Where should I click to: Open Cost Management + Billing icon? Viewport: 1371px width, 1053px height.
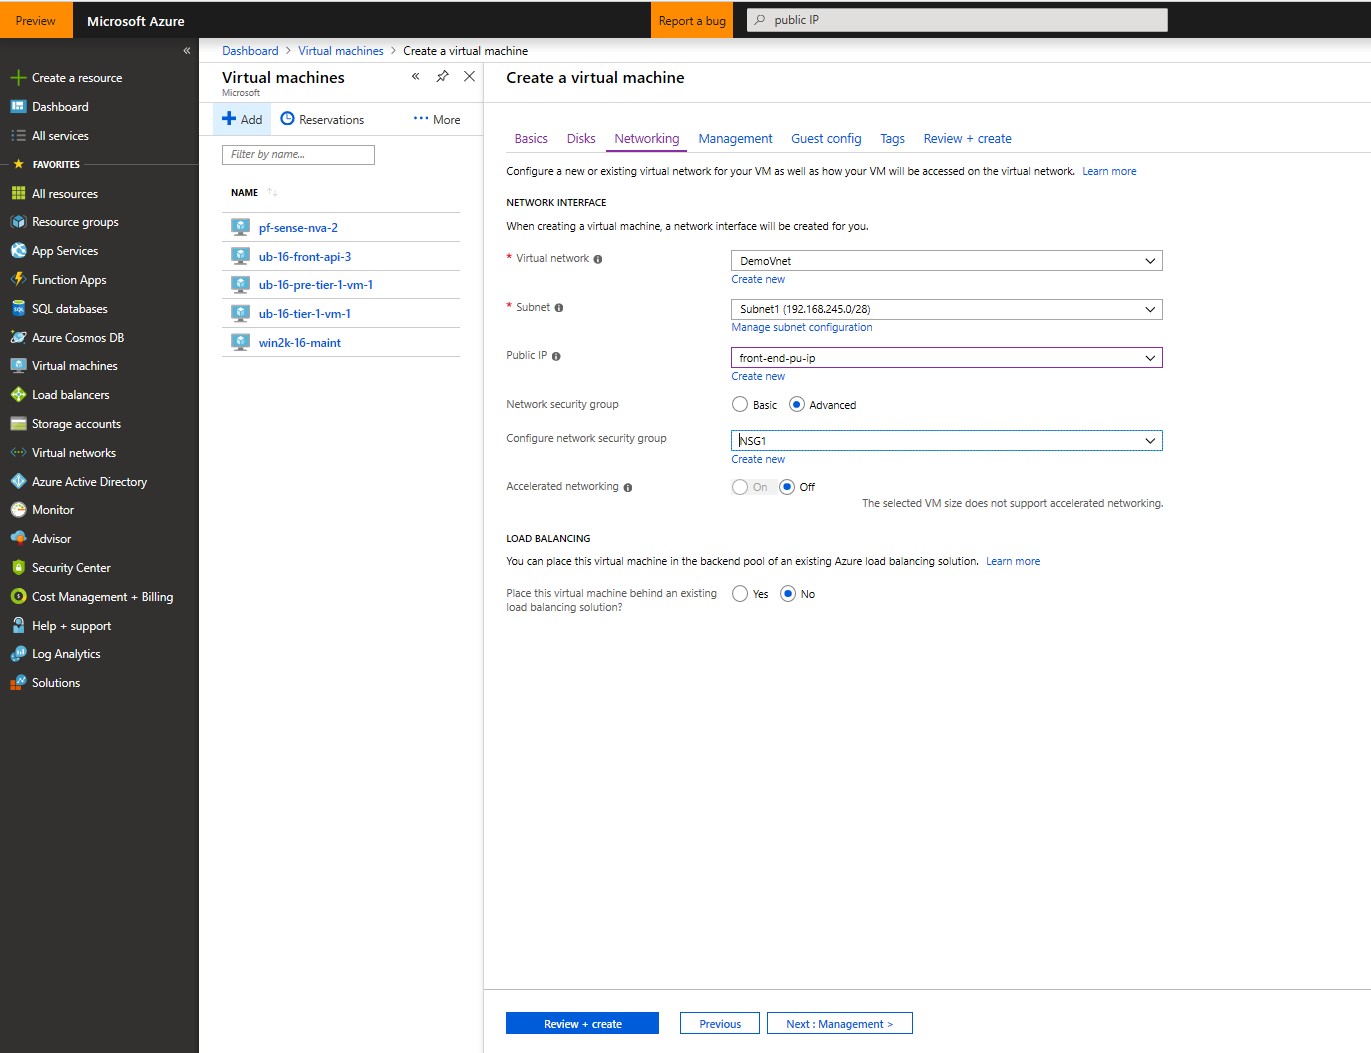pyautogui.click(x=18, y=597)
